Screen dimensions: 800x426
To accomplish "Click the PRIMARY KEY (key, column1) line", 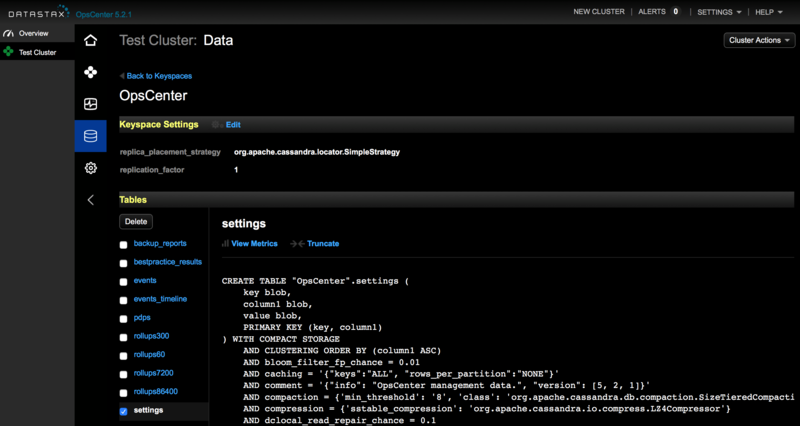I will [313, 327].
